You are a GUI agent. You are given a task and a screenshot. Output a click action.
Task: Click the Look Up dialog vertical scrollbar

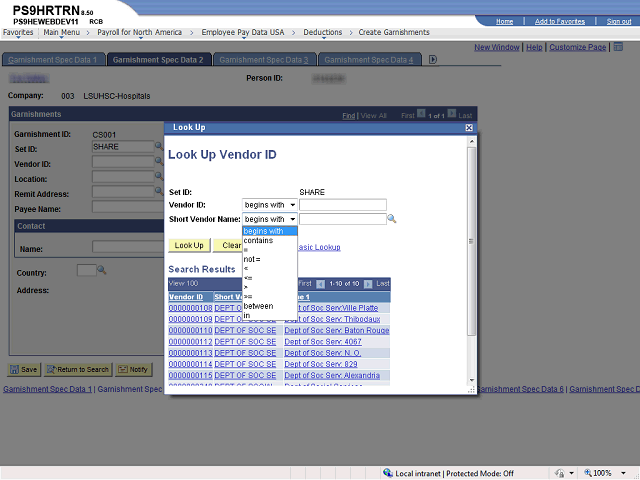click(x=472, y=260)
